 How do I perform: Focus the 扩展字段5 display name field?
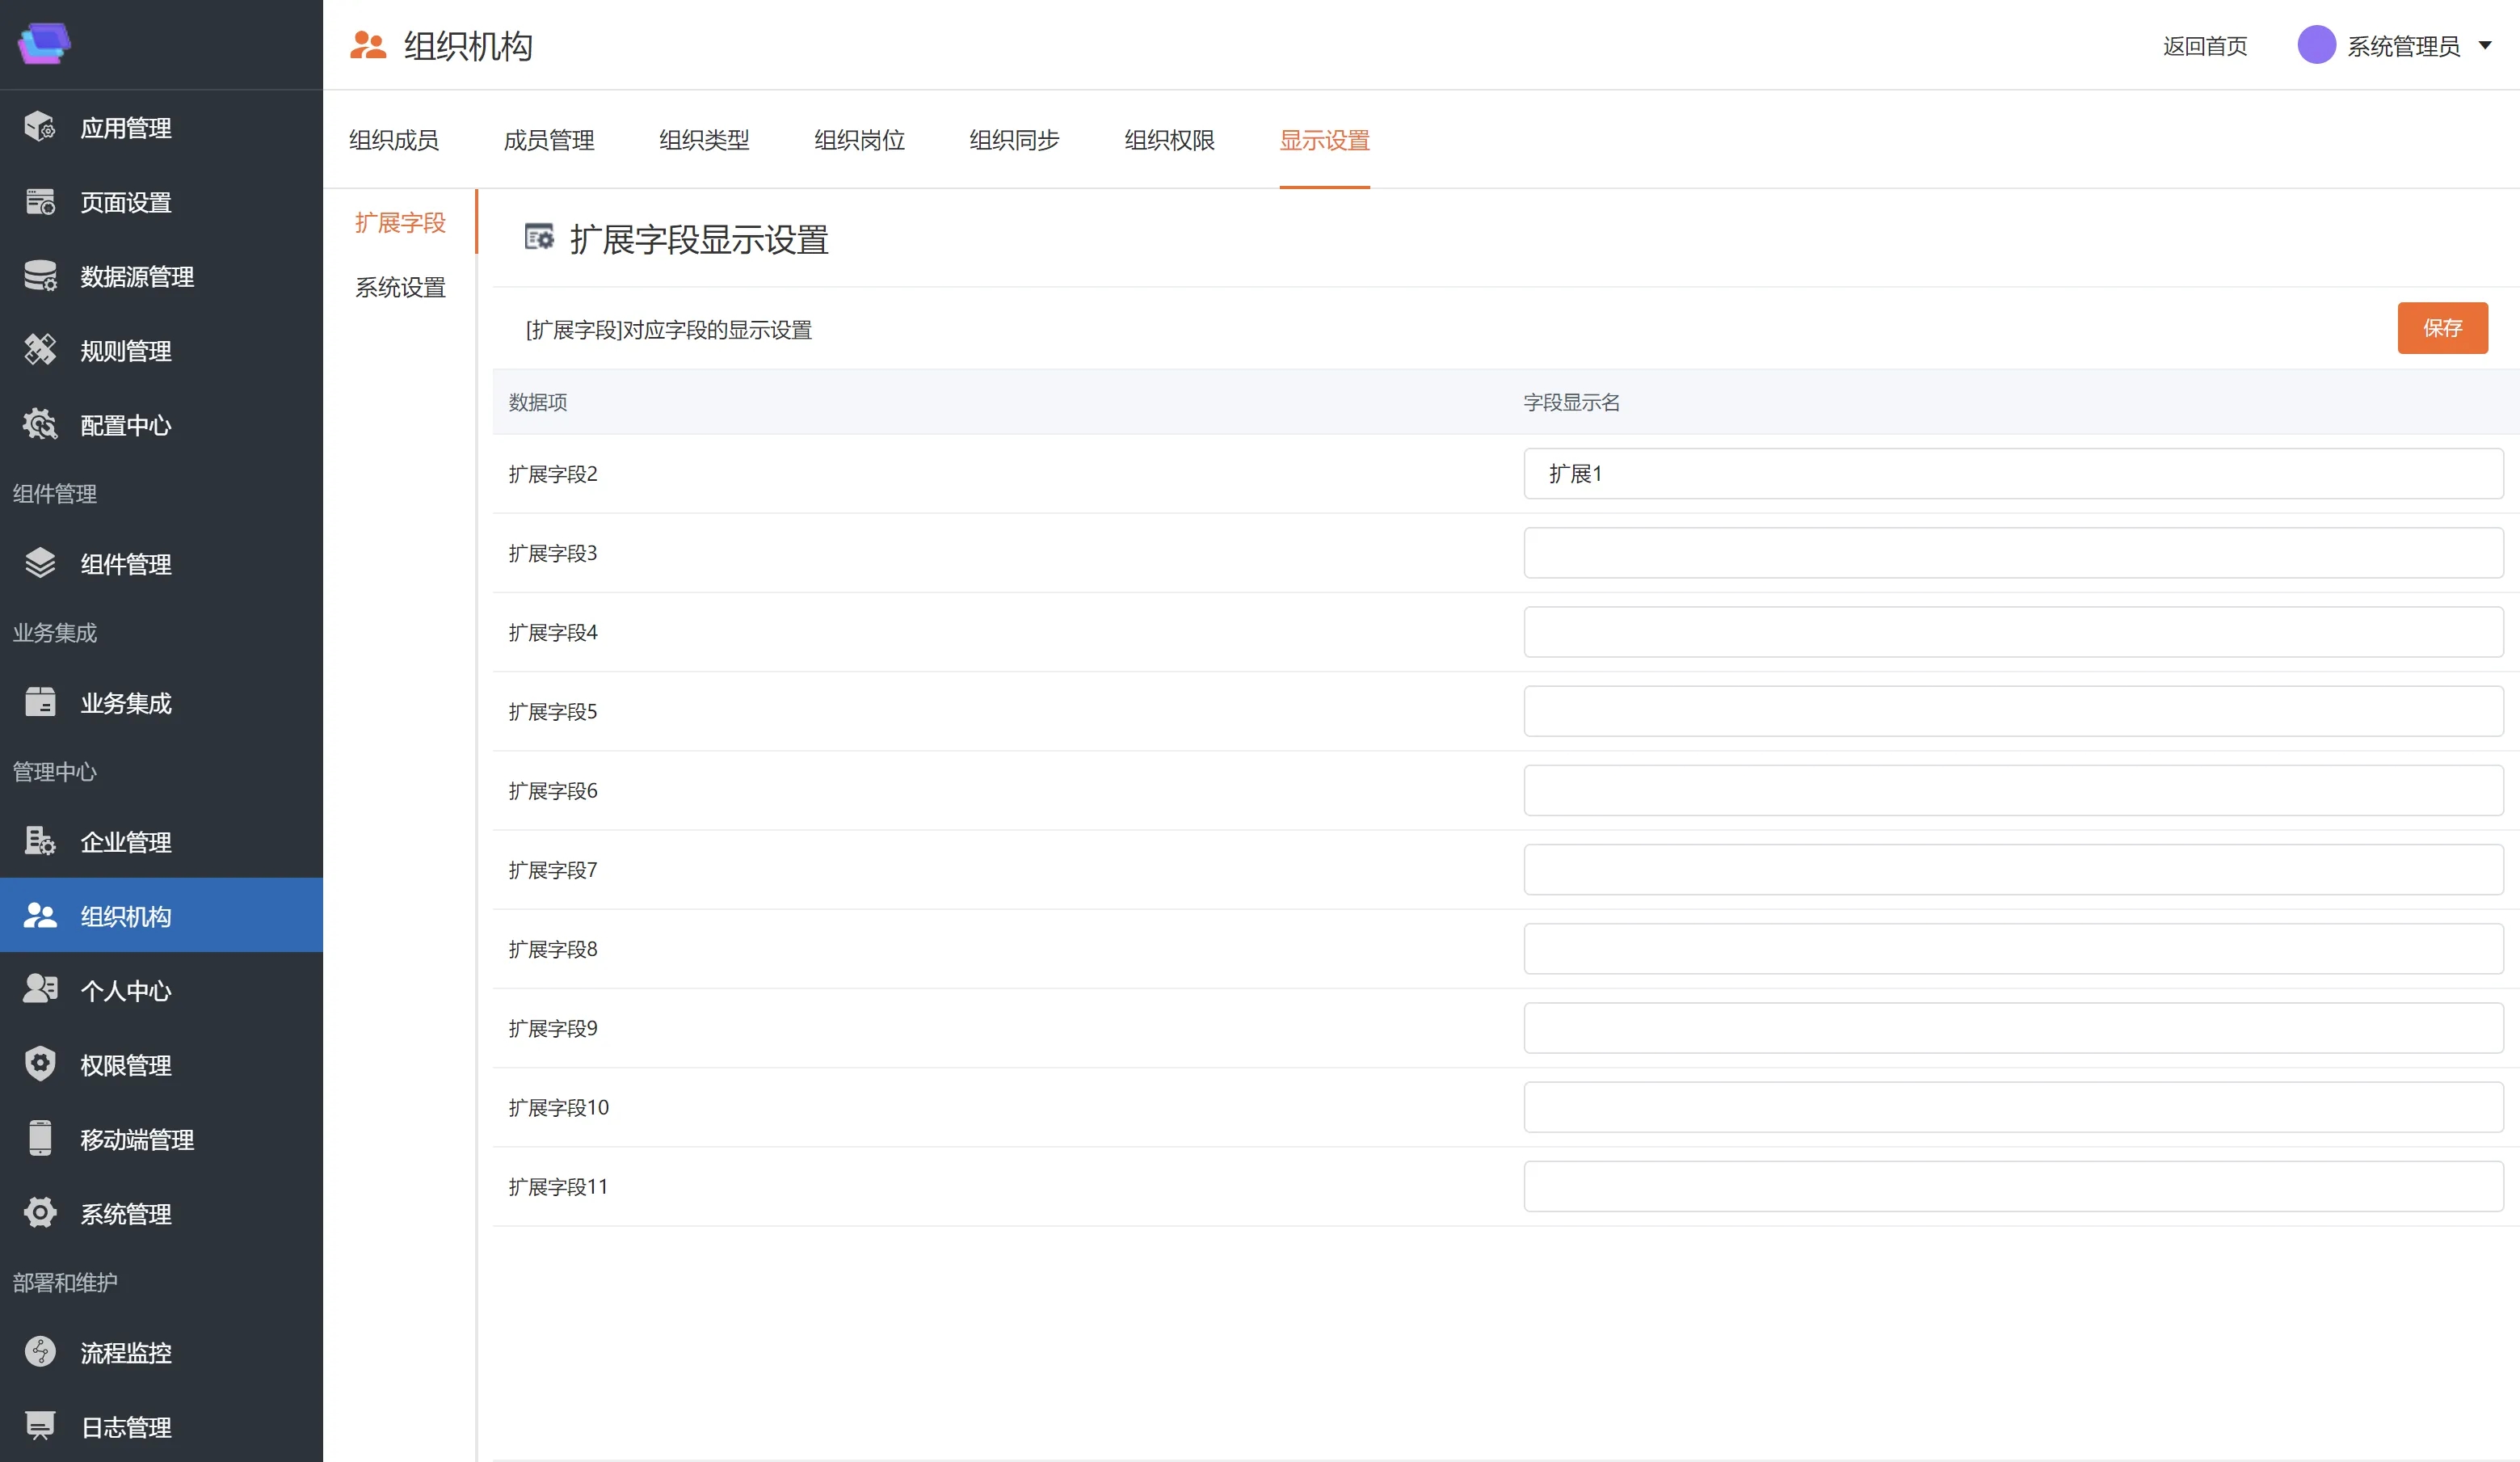[x=2012, y=711]
